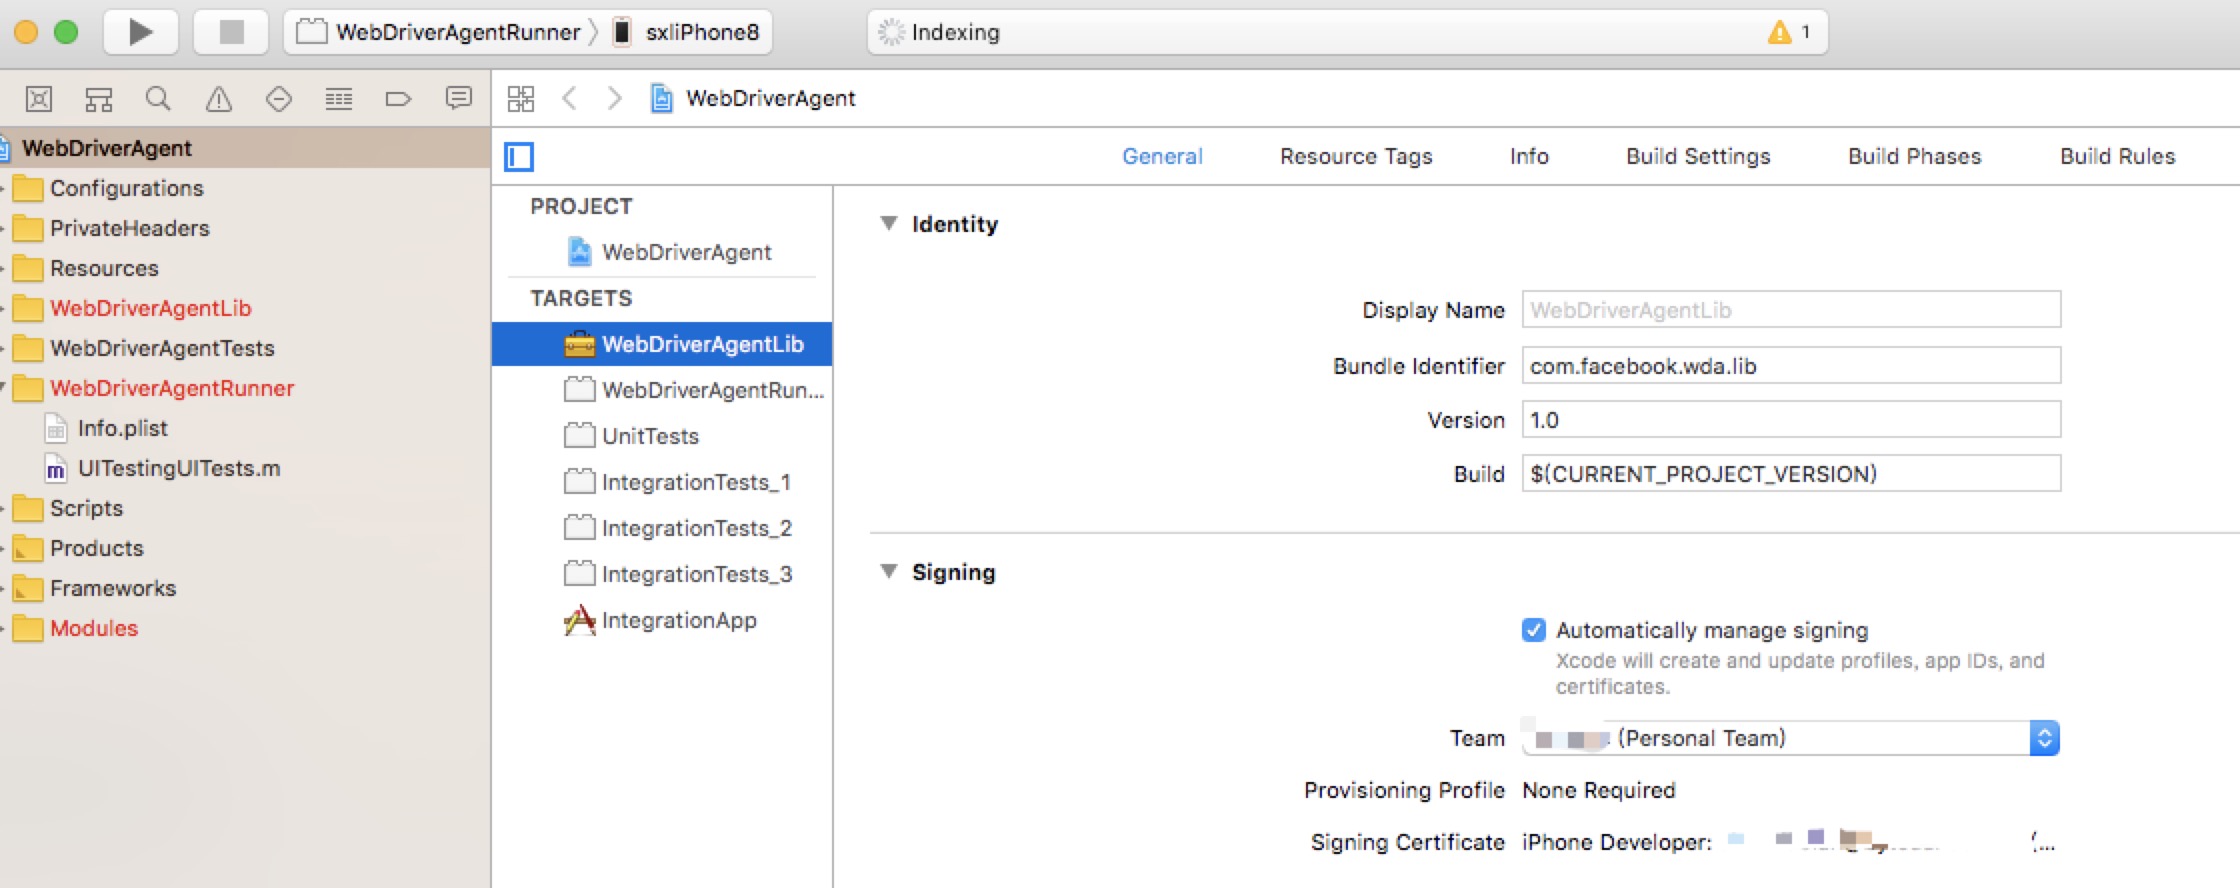Select the IntegrationApp target
The width and height of the screenshot is (2240, 888).
tap(678, 620)
